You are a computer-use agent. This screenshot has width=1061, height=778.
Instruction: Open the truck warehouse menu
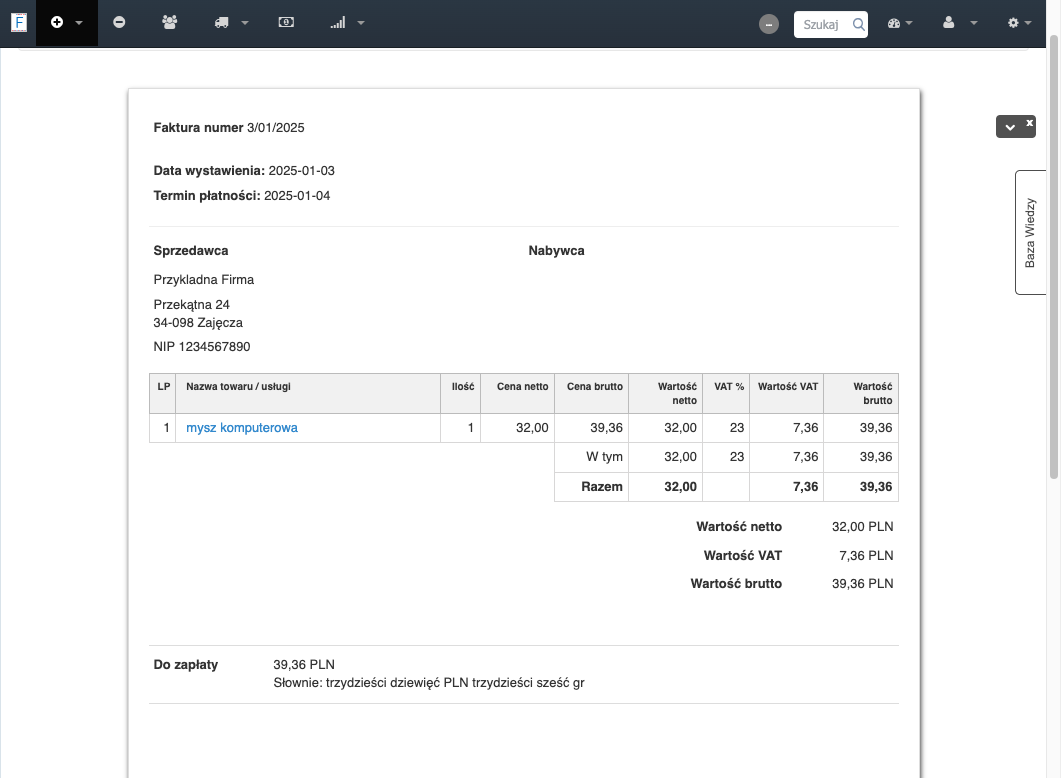pos(231,22)
